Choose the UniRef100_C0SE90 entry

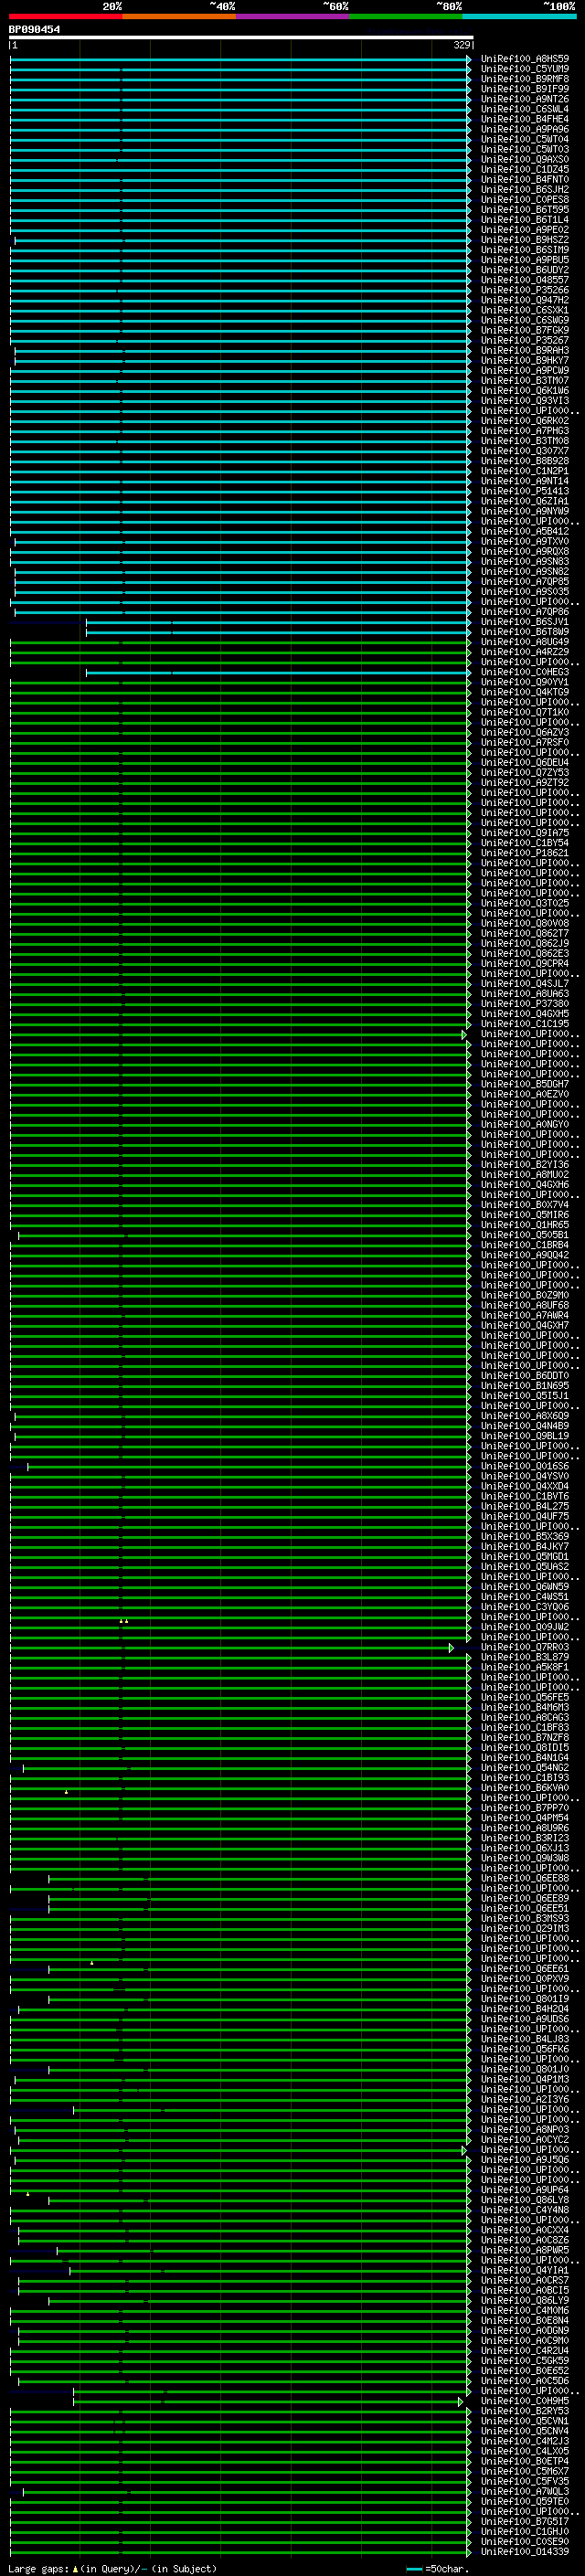click(525, 2541)
